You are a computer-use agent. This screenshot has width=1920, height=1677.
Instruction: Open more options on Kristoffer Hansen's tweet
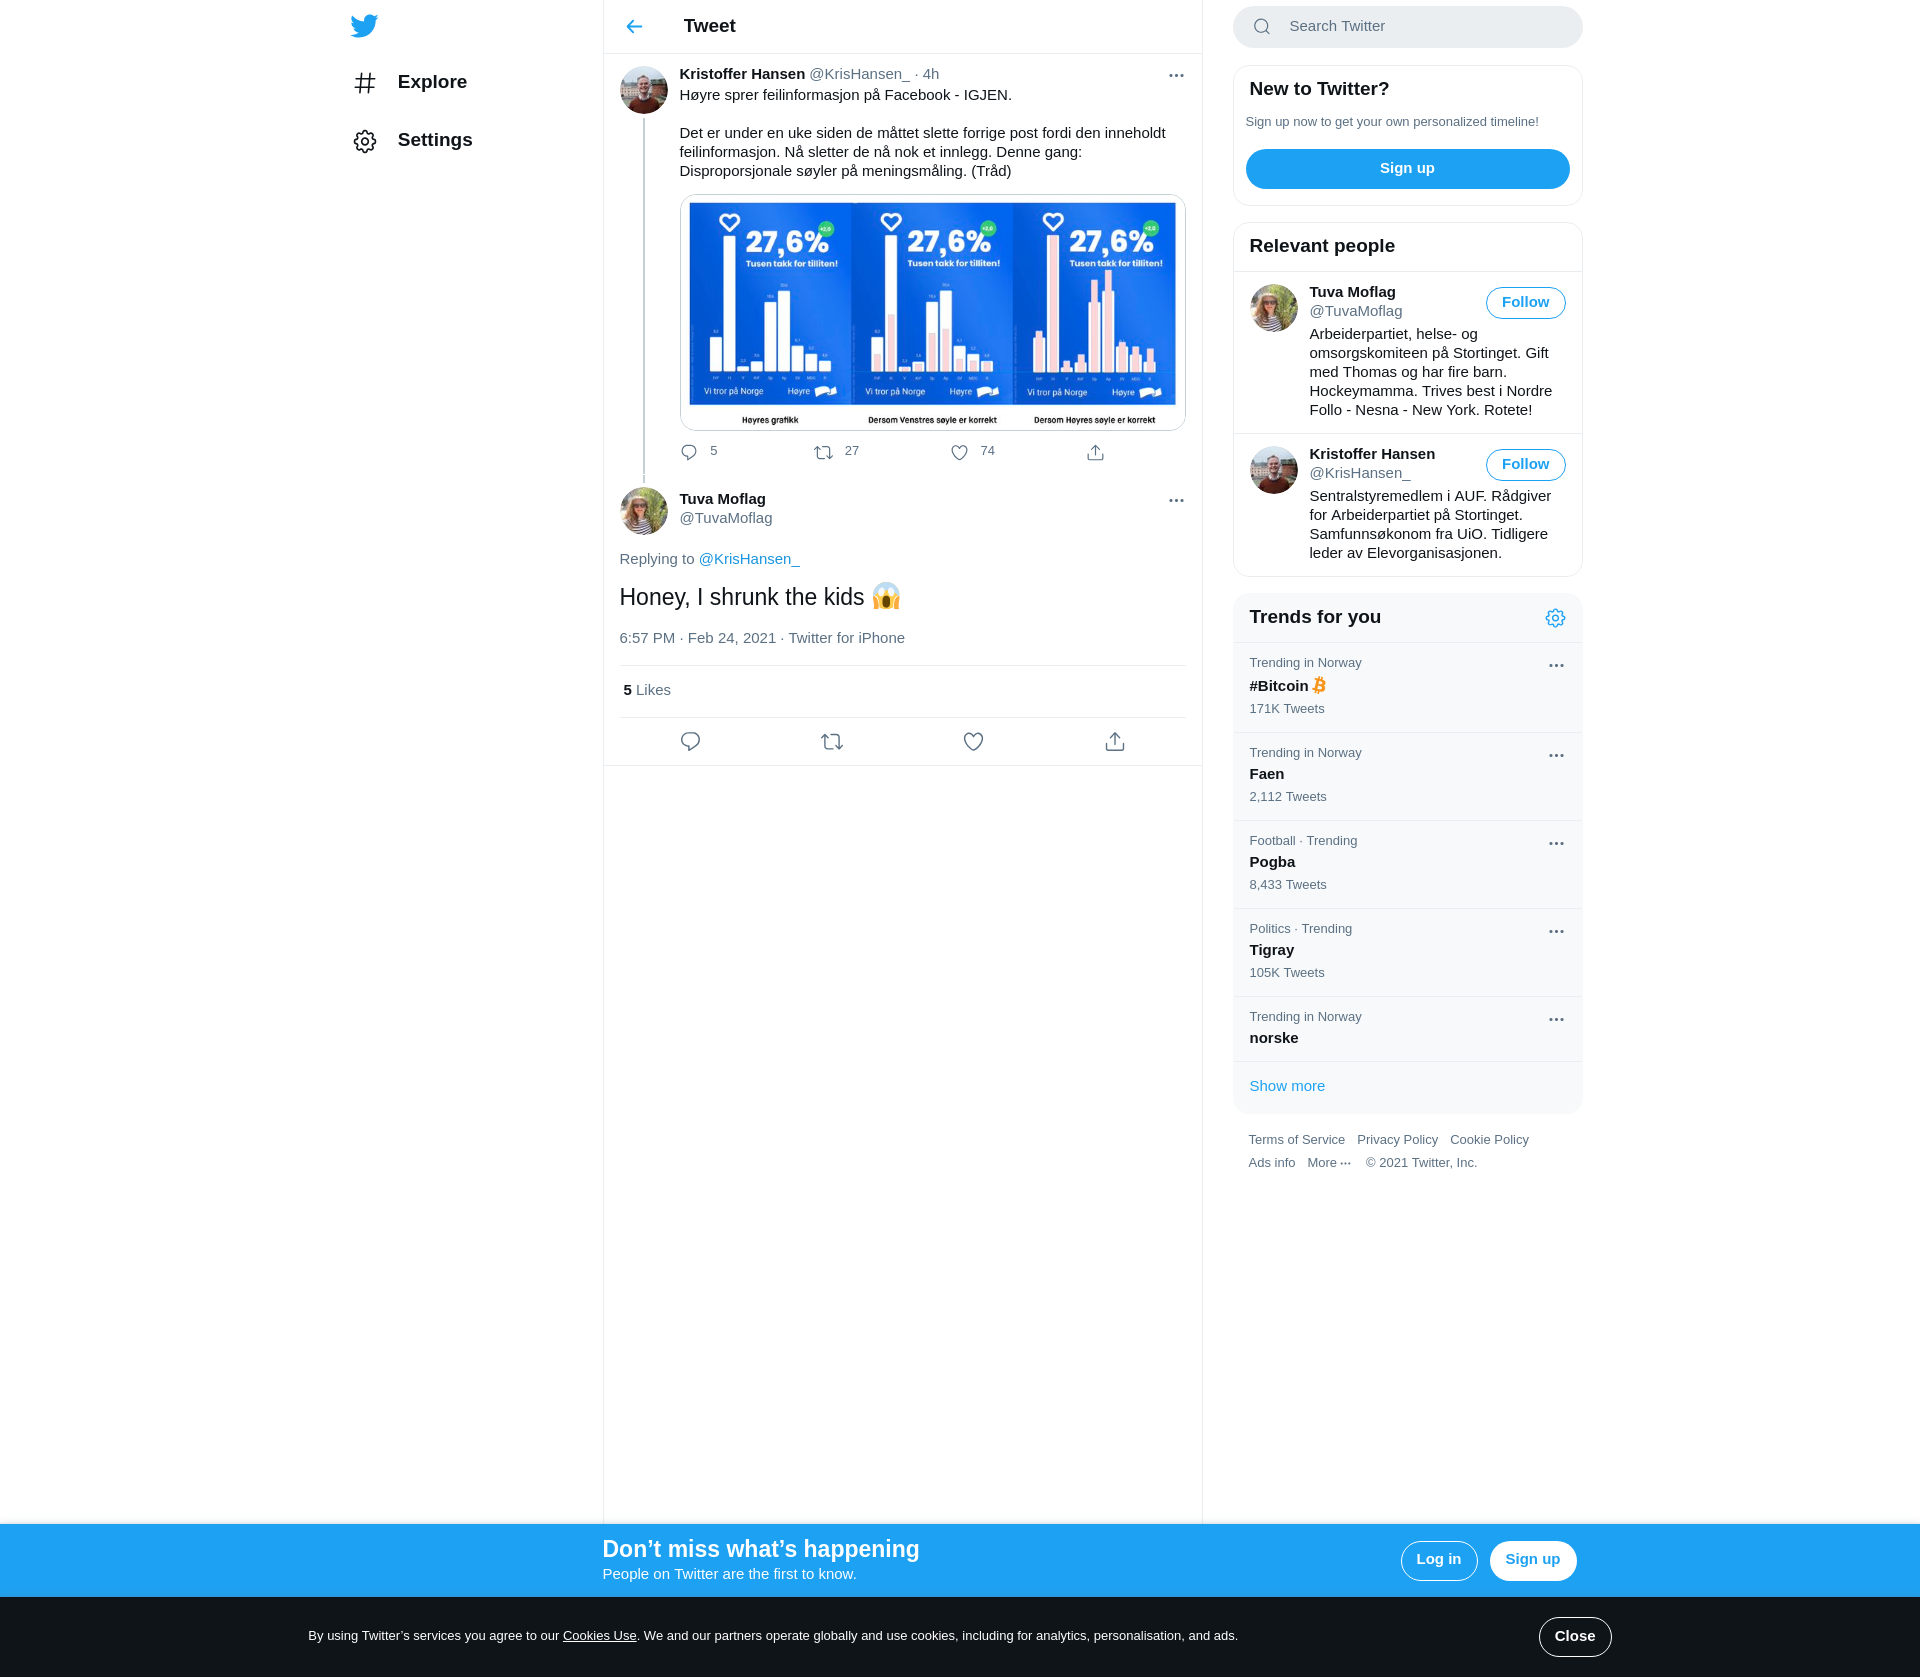1176,75
